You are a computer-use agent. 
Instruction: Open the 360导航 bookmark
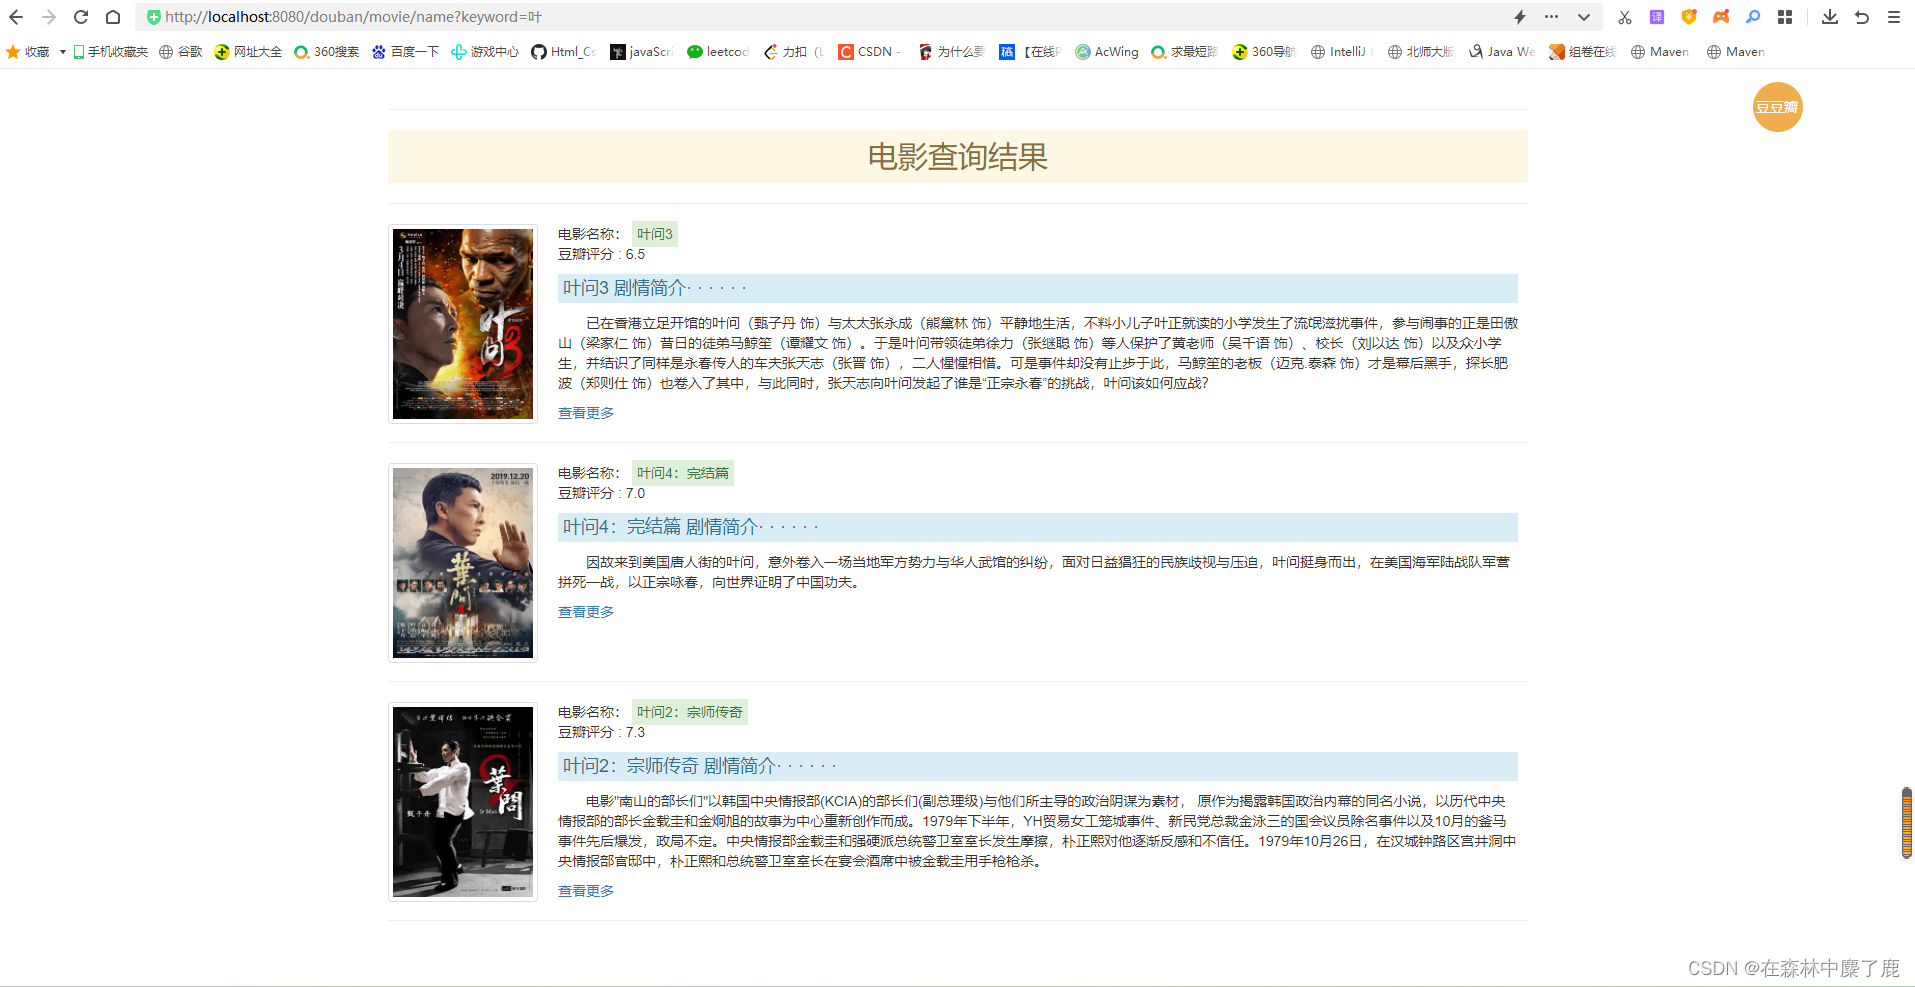pyautogui.click(x=1264, y=52)
